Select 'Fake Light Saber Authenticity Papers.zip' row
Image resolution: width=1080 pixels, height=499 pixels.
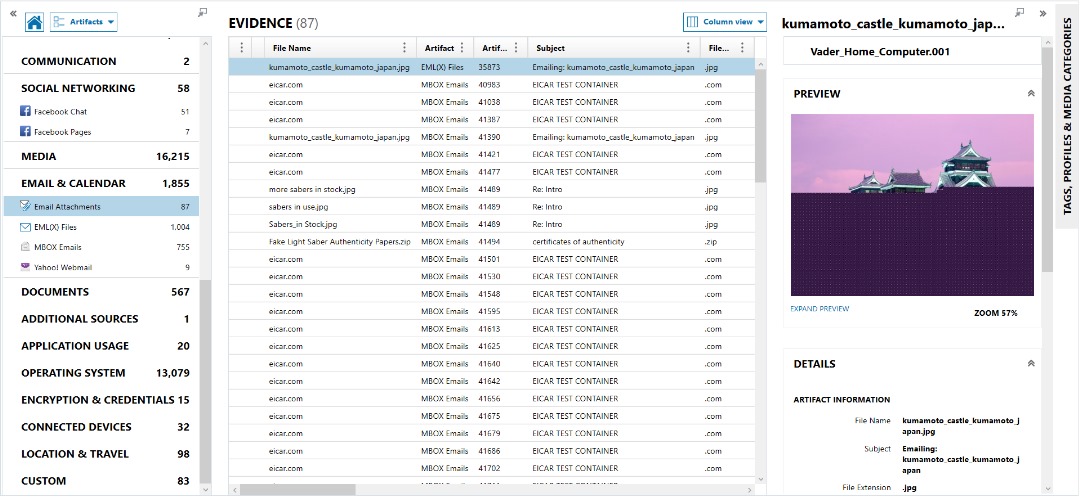click(x=492, y=242)
